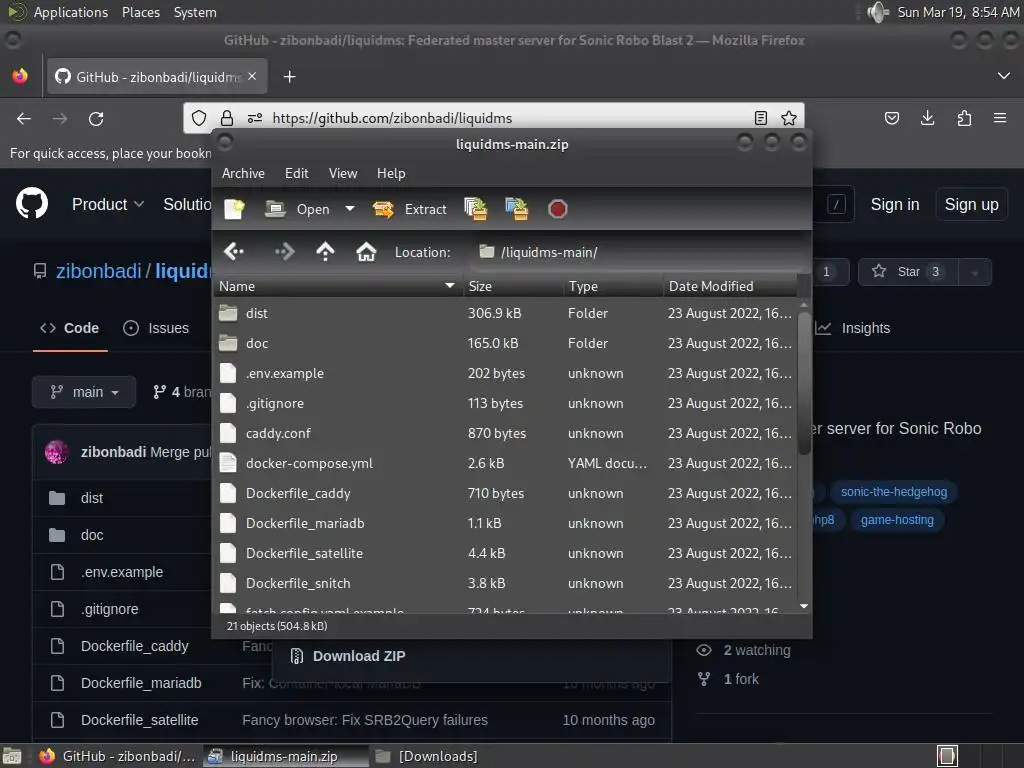Expand the Open recent dropdown arrow

click(x=350, y=209)
